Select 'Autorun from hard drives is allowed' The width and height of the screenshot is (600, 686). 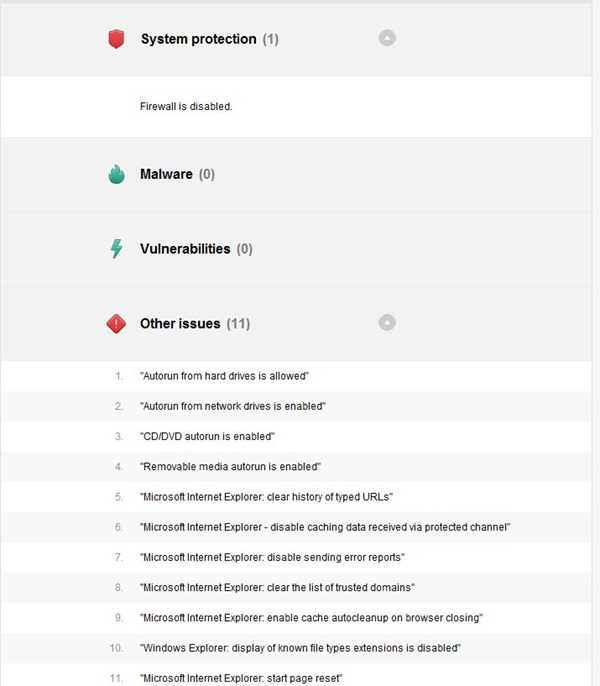[224, 376]
